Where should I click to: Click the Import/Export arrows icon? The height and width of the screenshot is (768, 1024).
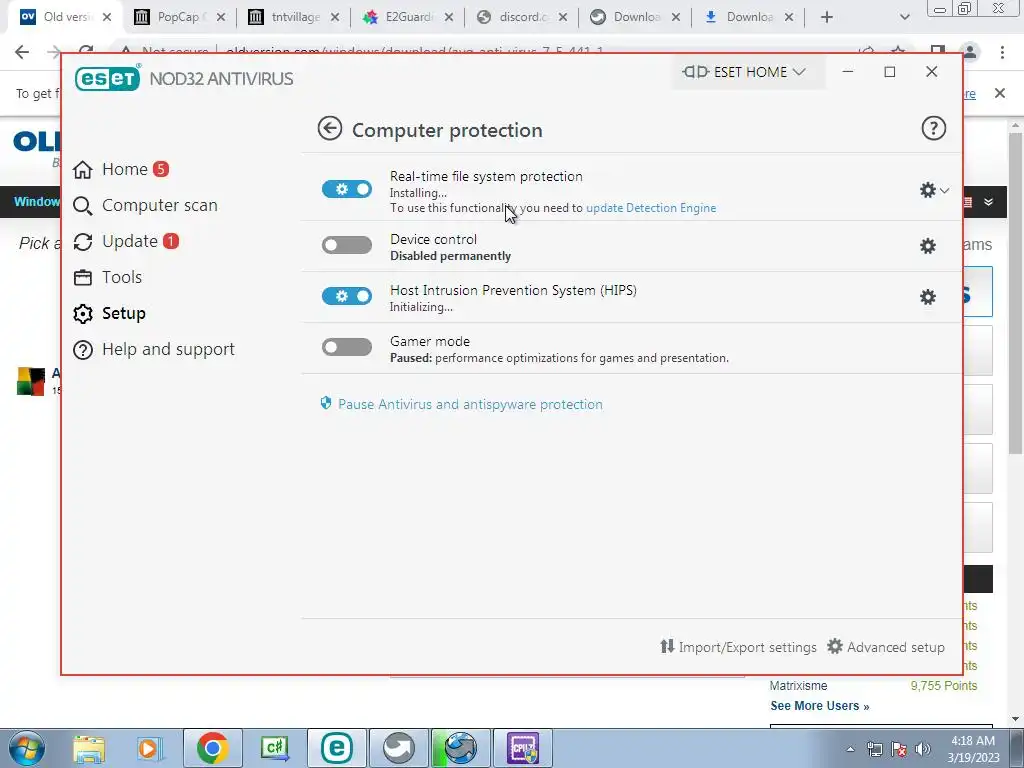pos(667,647)
